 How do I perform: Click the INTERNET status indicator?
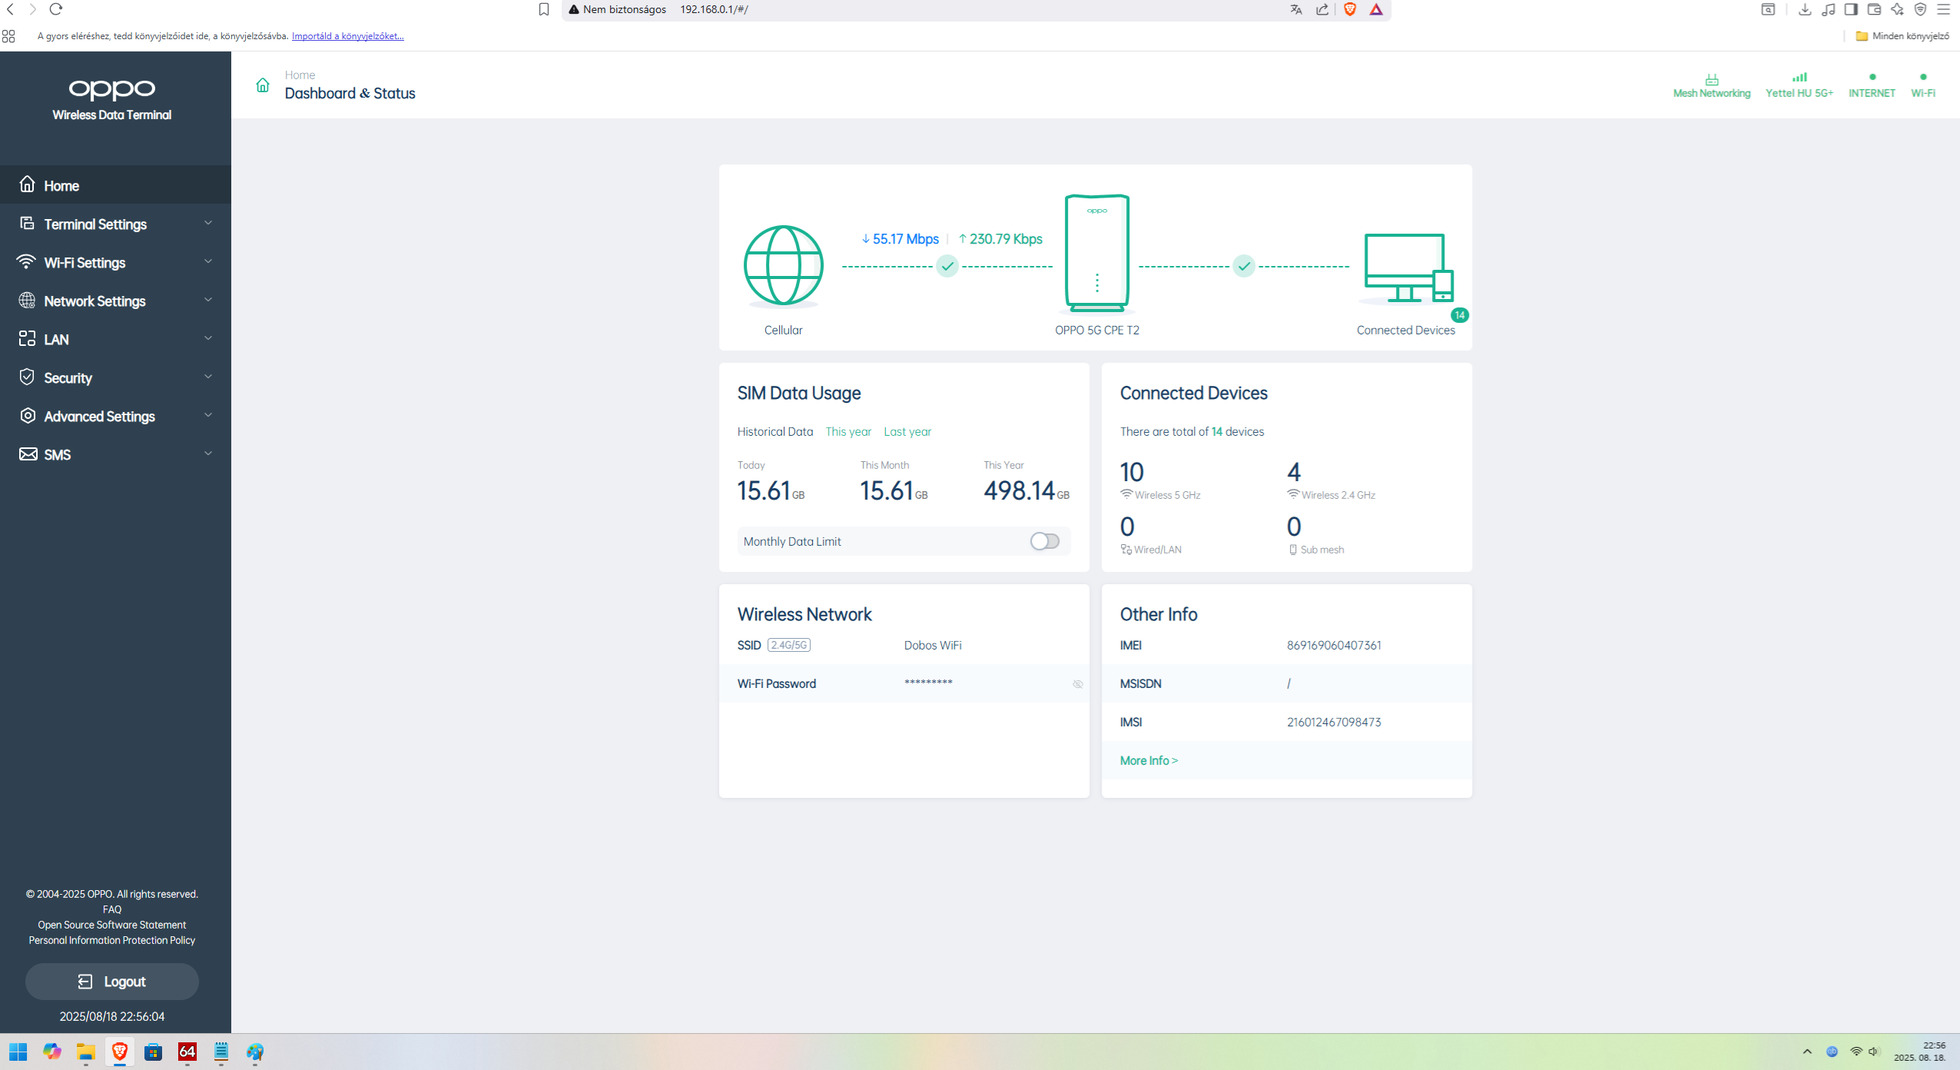tap(1872, 86)
